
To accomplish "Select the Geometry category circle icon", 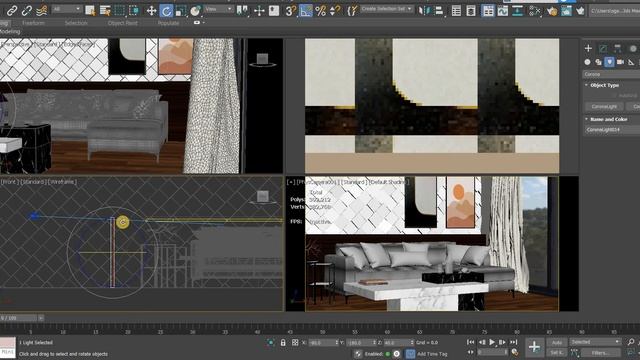I will 587,62.
